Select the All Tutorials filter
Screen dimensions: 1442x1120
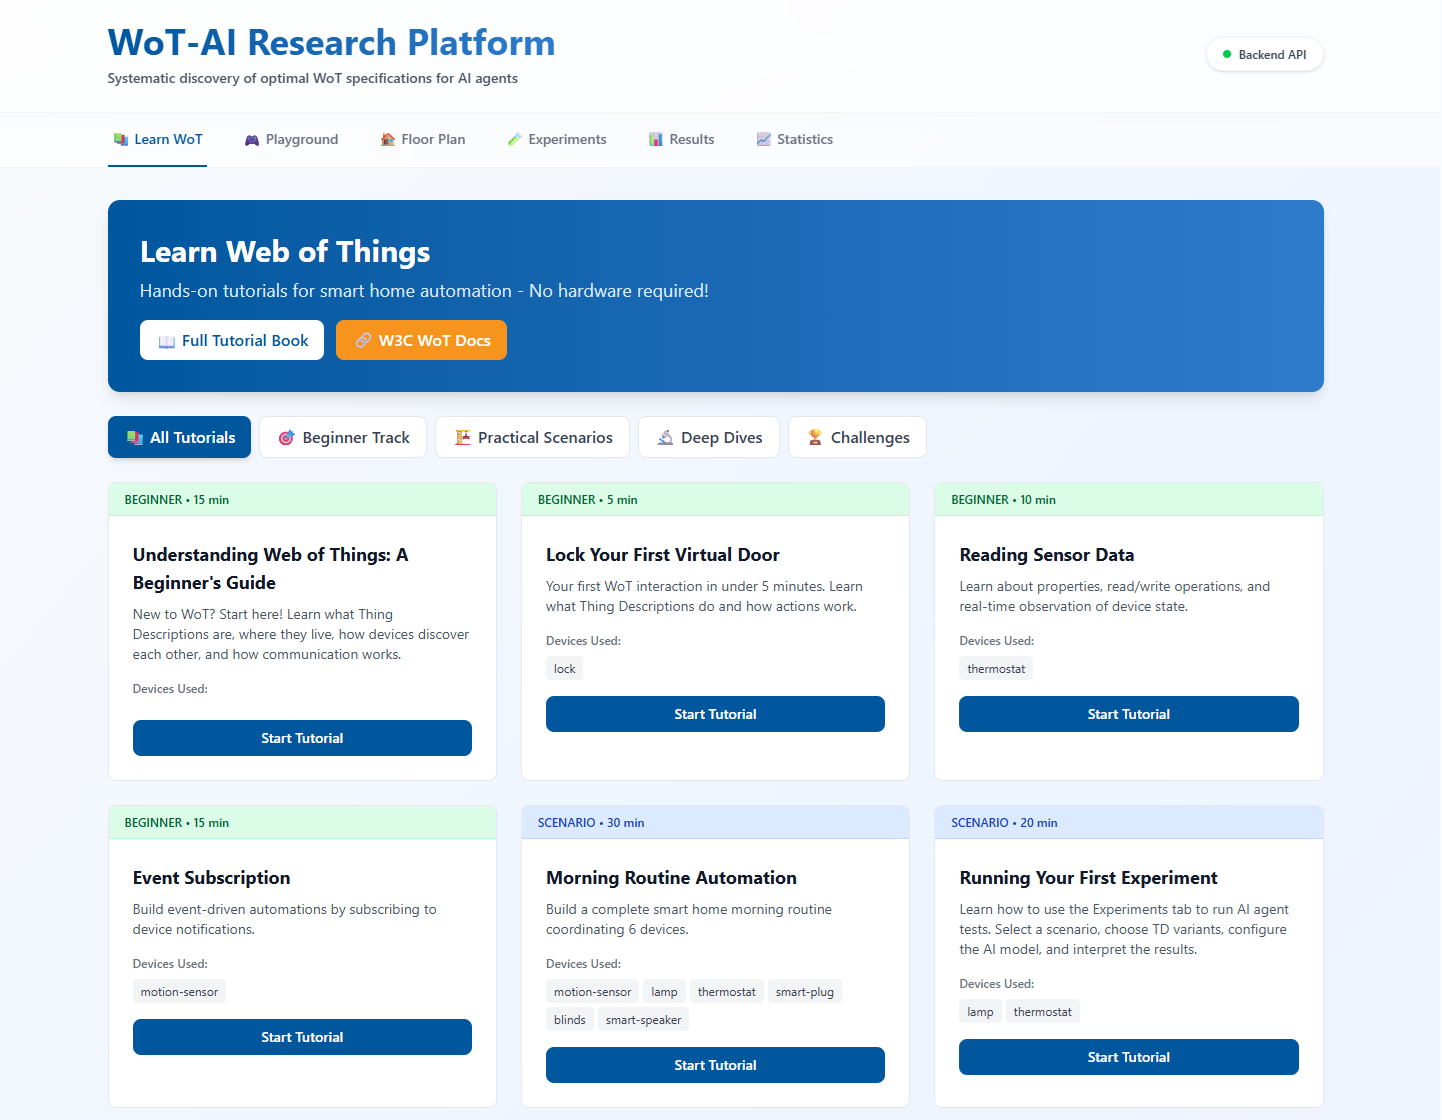click(x=180, y=438)
